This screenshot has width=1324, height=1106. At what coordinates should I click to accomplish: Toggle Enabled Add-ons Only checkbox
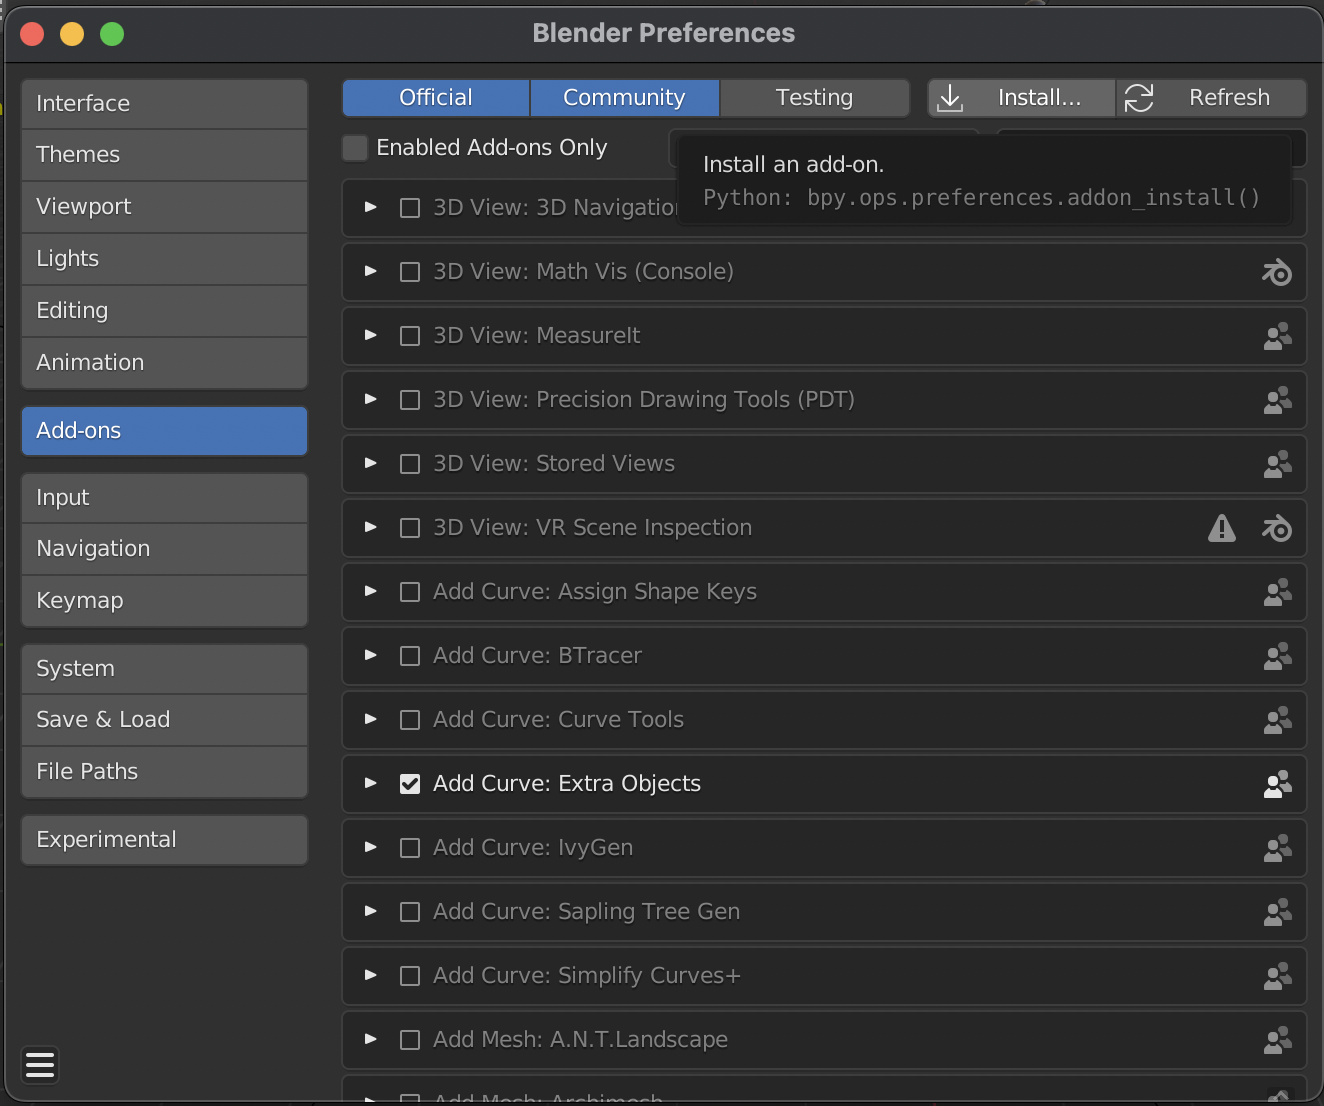355,148
